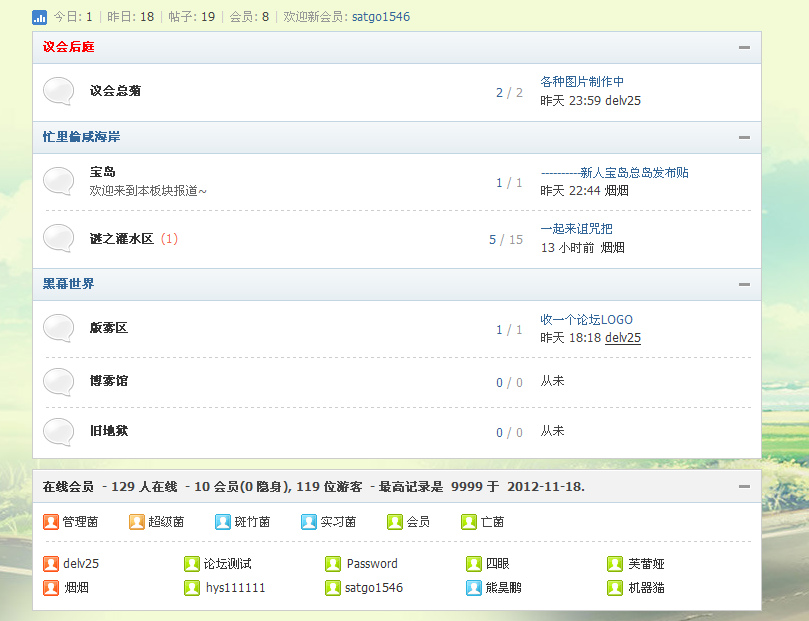Click the red 管理菌 legend icon
The image size is (809, 621).
click(51, 522)
